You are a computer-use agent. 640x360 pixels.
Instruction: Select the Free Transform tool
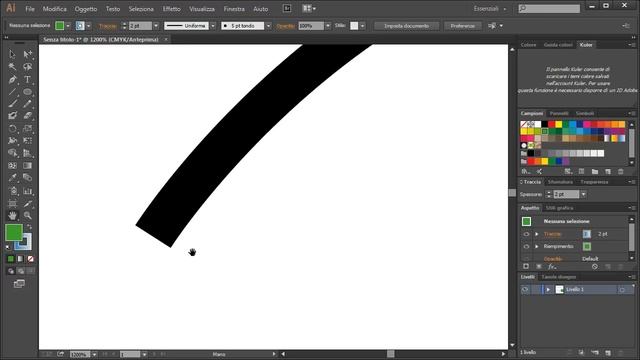click(x=27, y=141)
